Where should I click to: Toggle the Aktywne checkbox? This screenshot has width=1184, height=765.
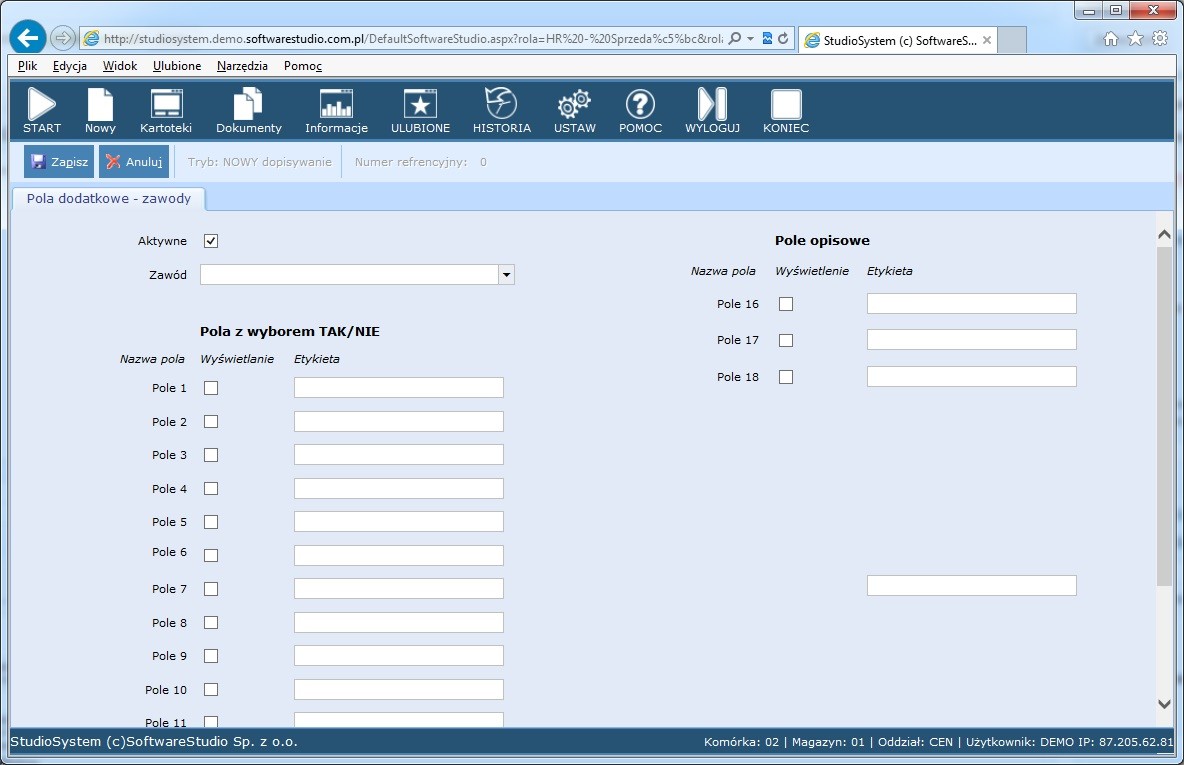(211, 241)
